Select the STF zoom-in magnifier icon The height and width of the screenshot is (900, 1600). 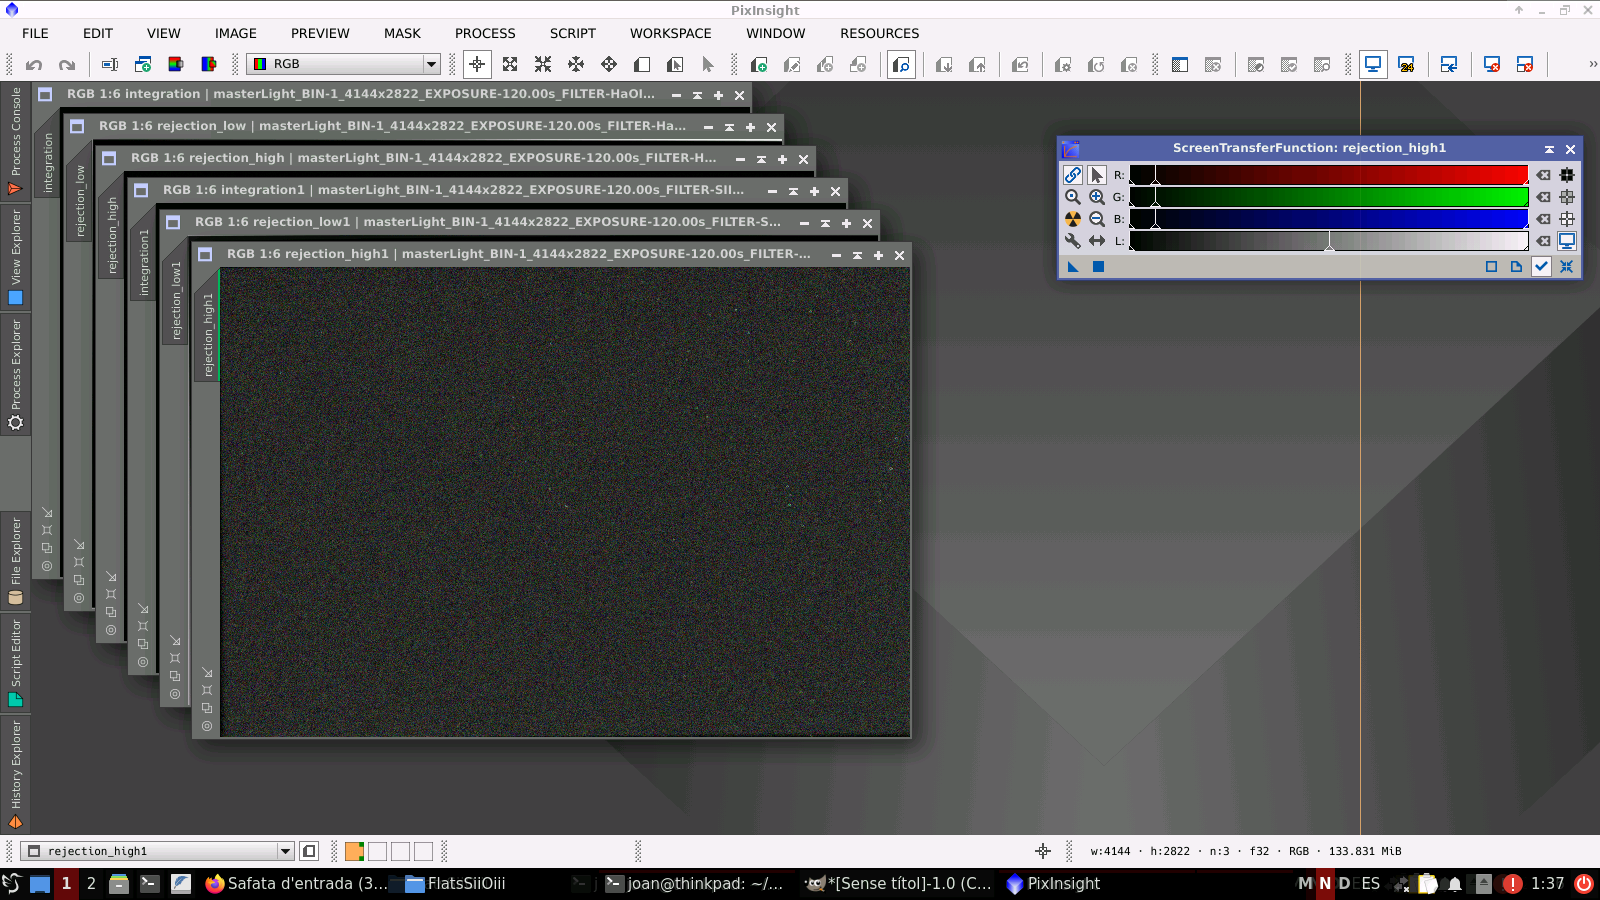pos(1096,197)
